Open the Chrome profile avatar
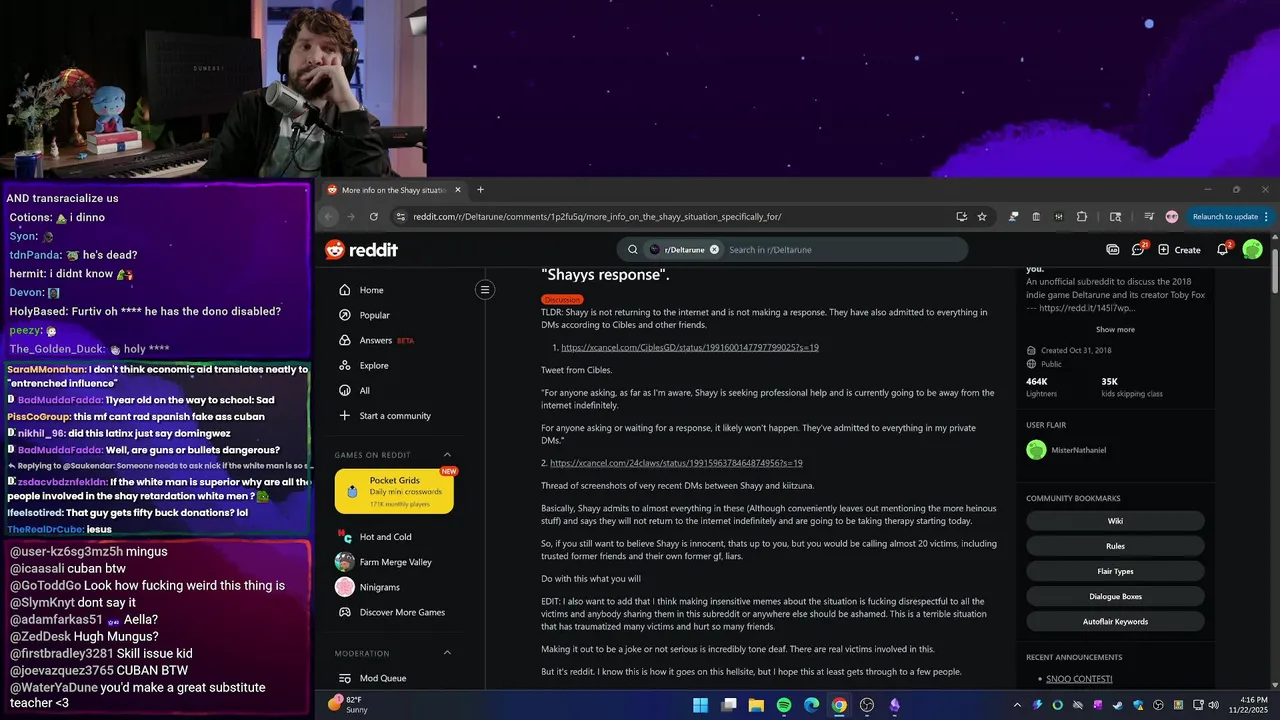This screenshot has height=720, width=1280. point(1172,217)
